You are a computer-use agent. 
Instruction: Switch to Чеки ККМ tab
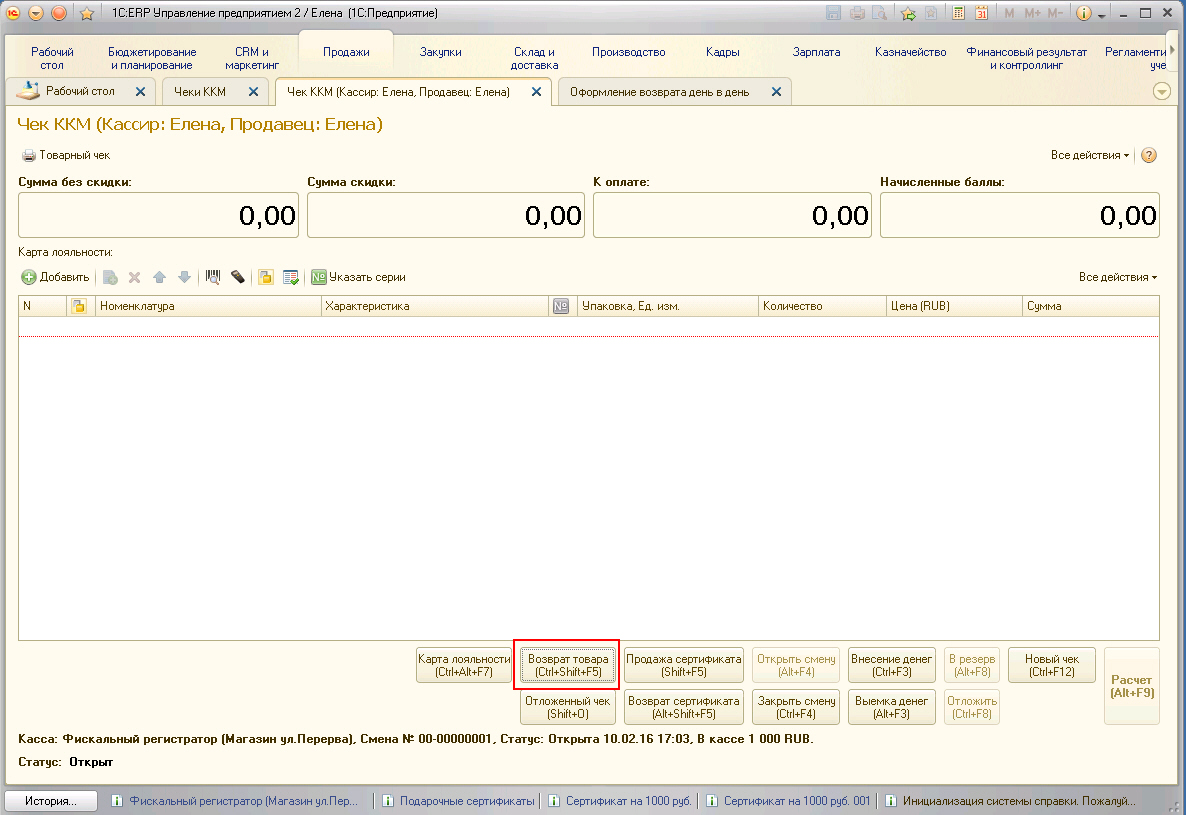click(200, 91)
